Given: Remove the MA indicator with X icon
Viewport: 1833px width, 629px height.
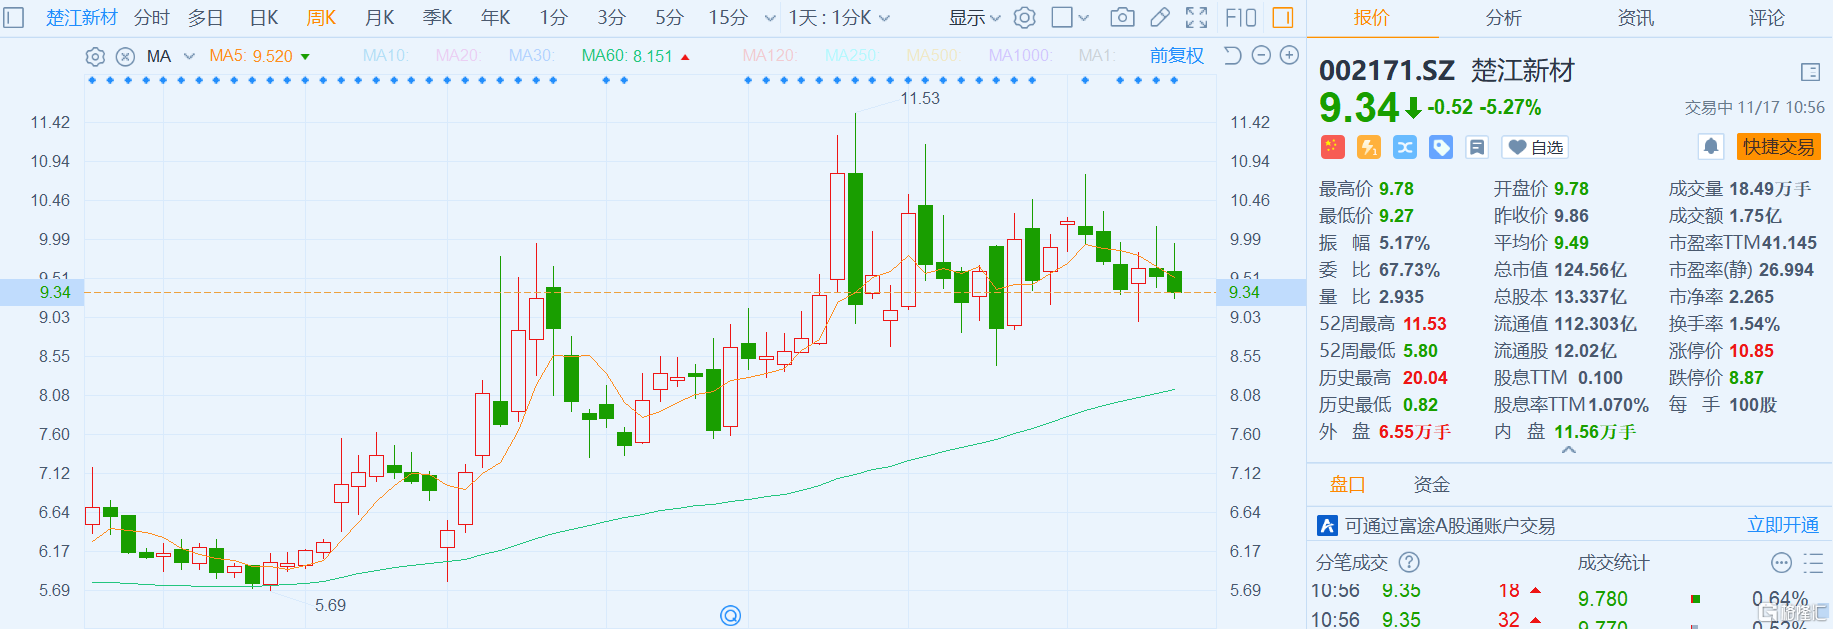Looking at the screenshot, I should (x=125, y=56).
